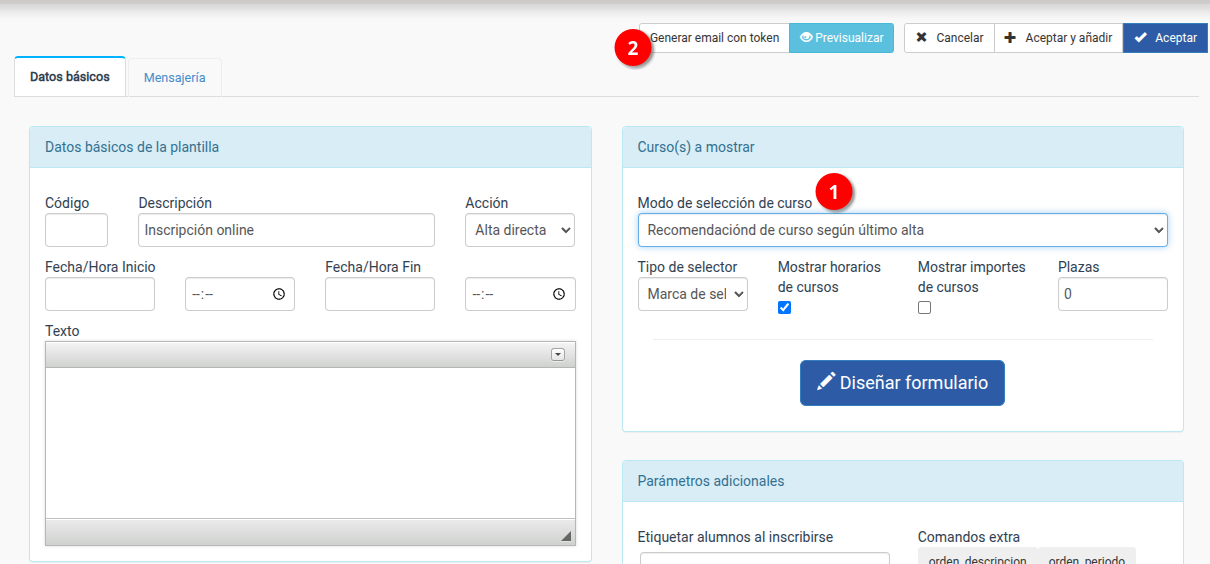Open the Acción dropdown
This screenshot has height=564, width=1210.
520,230
